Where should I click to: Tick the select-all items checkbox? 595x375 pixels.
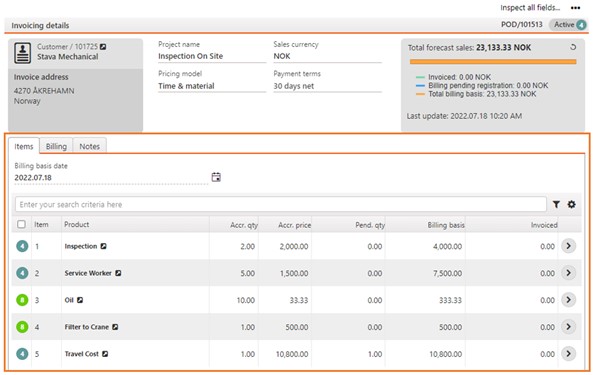pyautogui.click(x=22, y=224)
